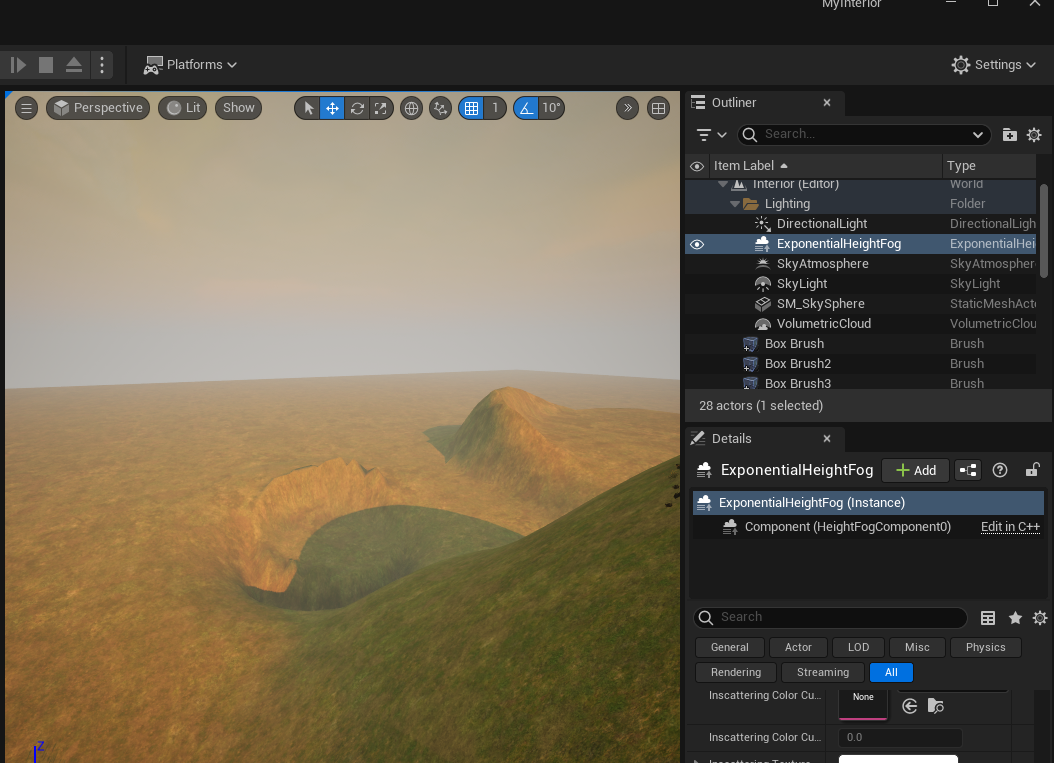The image size is (1054, 763).
Task: Open the Details help question-mark icon
Action: [x=1000, y=471]
